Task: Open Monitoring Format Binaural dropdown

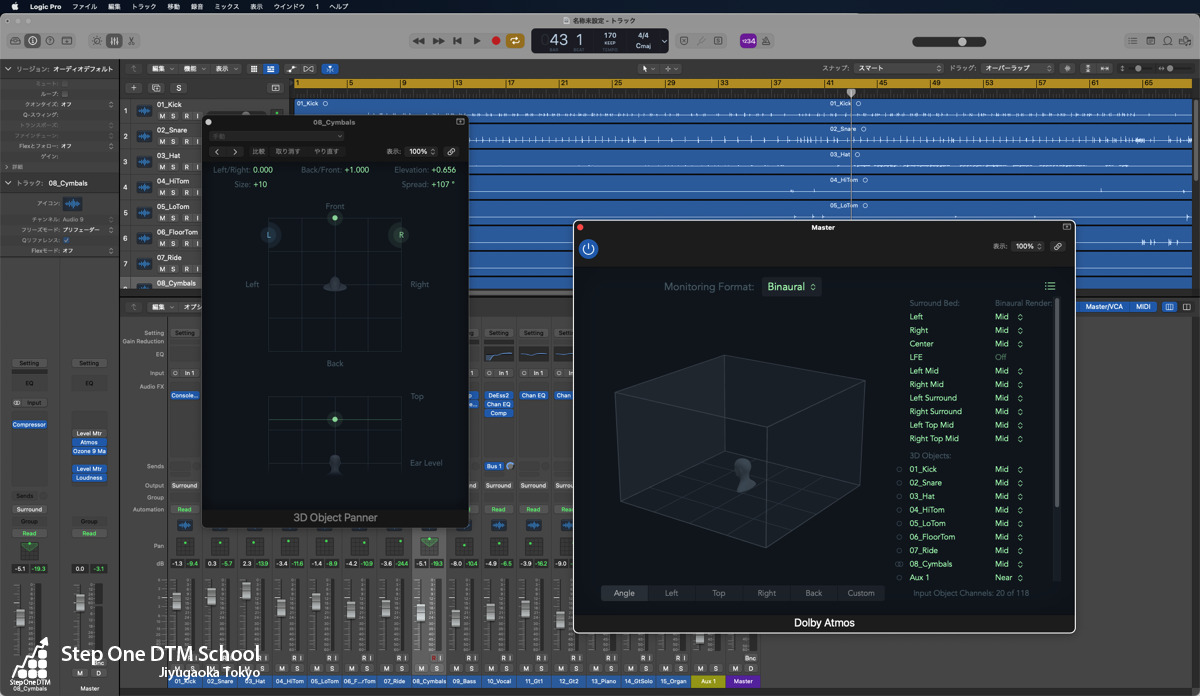Action: pyautogui.click(x=792, y=287)
